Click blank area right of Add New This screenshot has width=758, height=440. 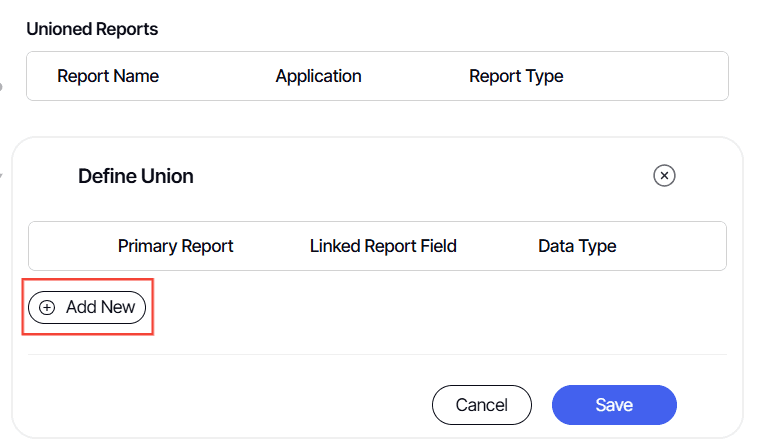400,308
